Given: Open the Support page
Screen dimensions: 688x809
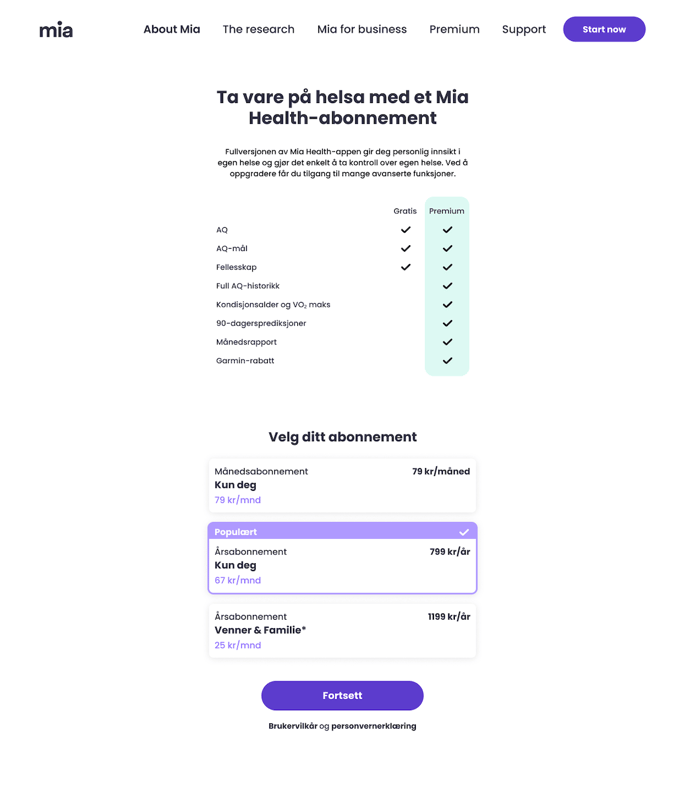Looking at the screenshot, I should pos(524,30).
